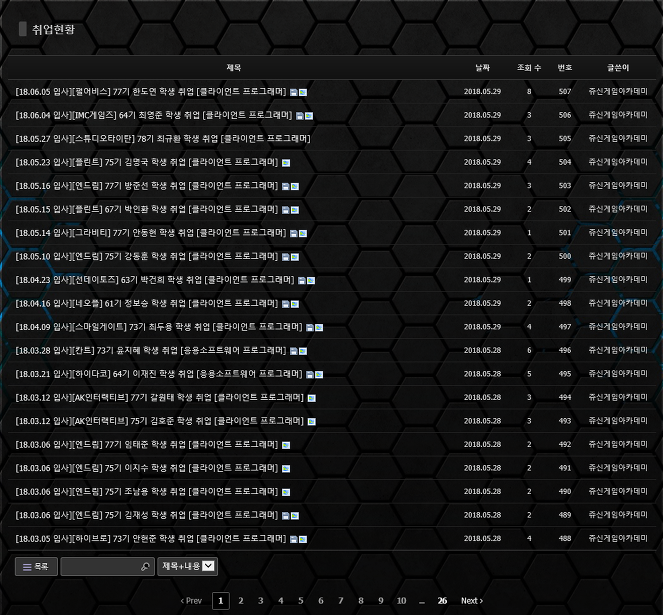
Task: Click image icon on 스마일게이트 post 497
Action: click(x=319, y=328)
